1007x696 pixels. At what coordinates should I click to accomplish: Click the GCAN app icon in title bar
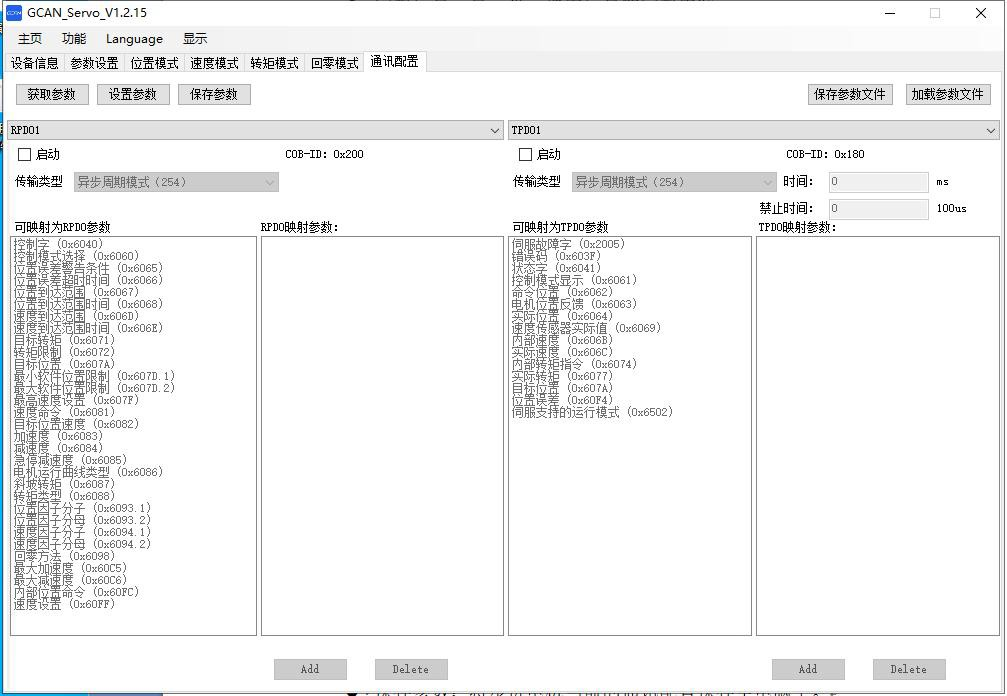[14, 13]
